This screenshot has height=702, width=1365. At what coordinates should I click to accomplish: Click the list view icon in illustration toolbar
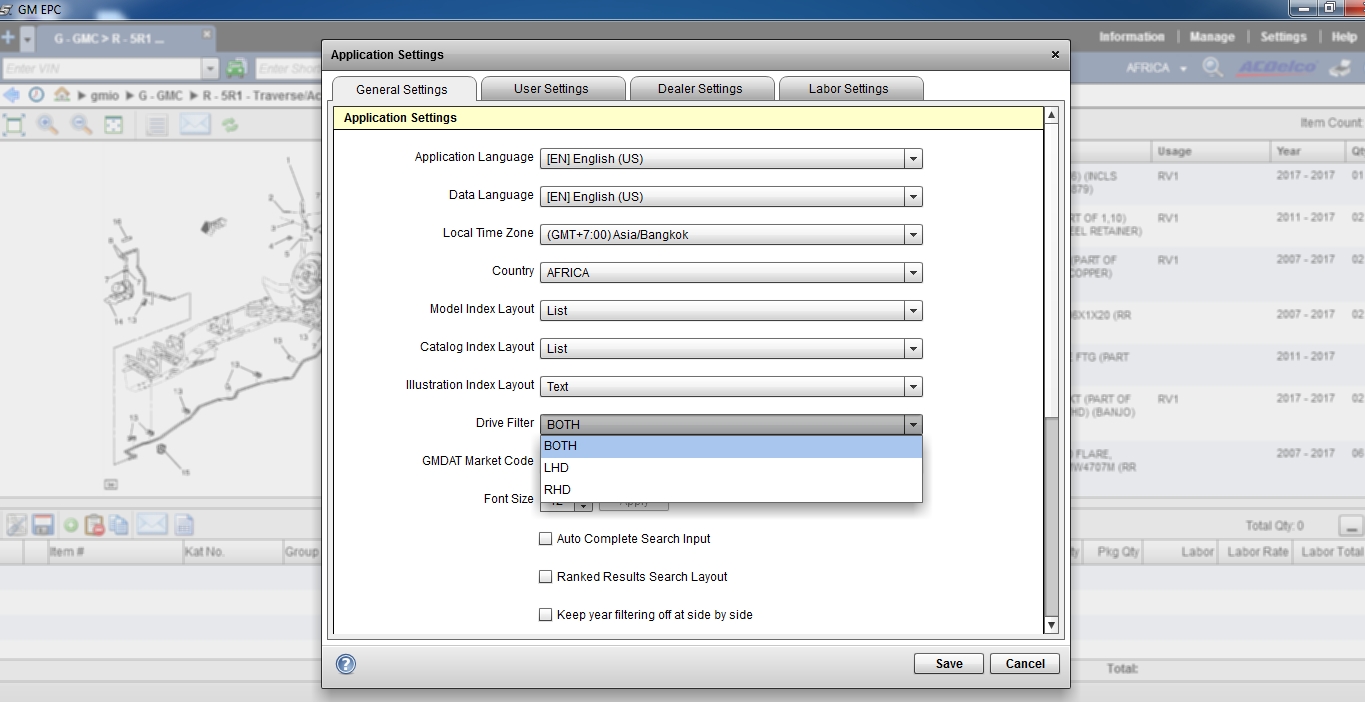156,124
